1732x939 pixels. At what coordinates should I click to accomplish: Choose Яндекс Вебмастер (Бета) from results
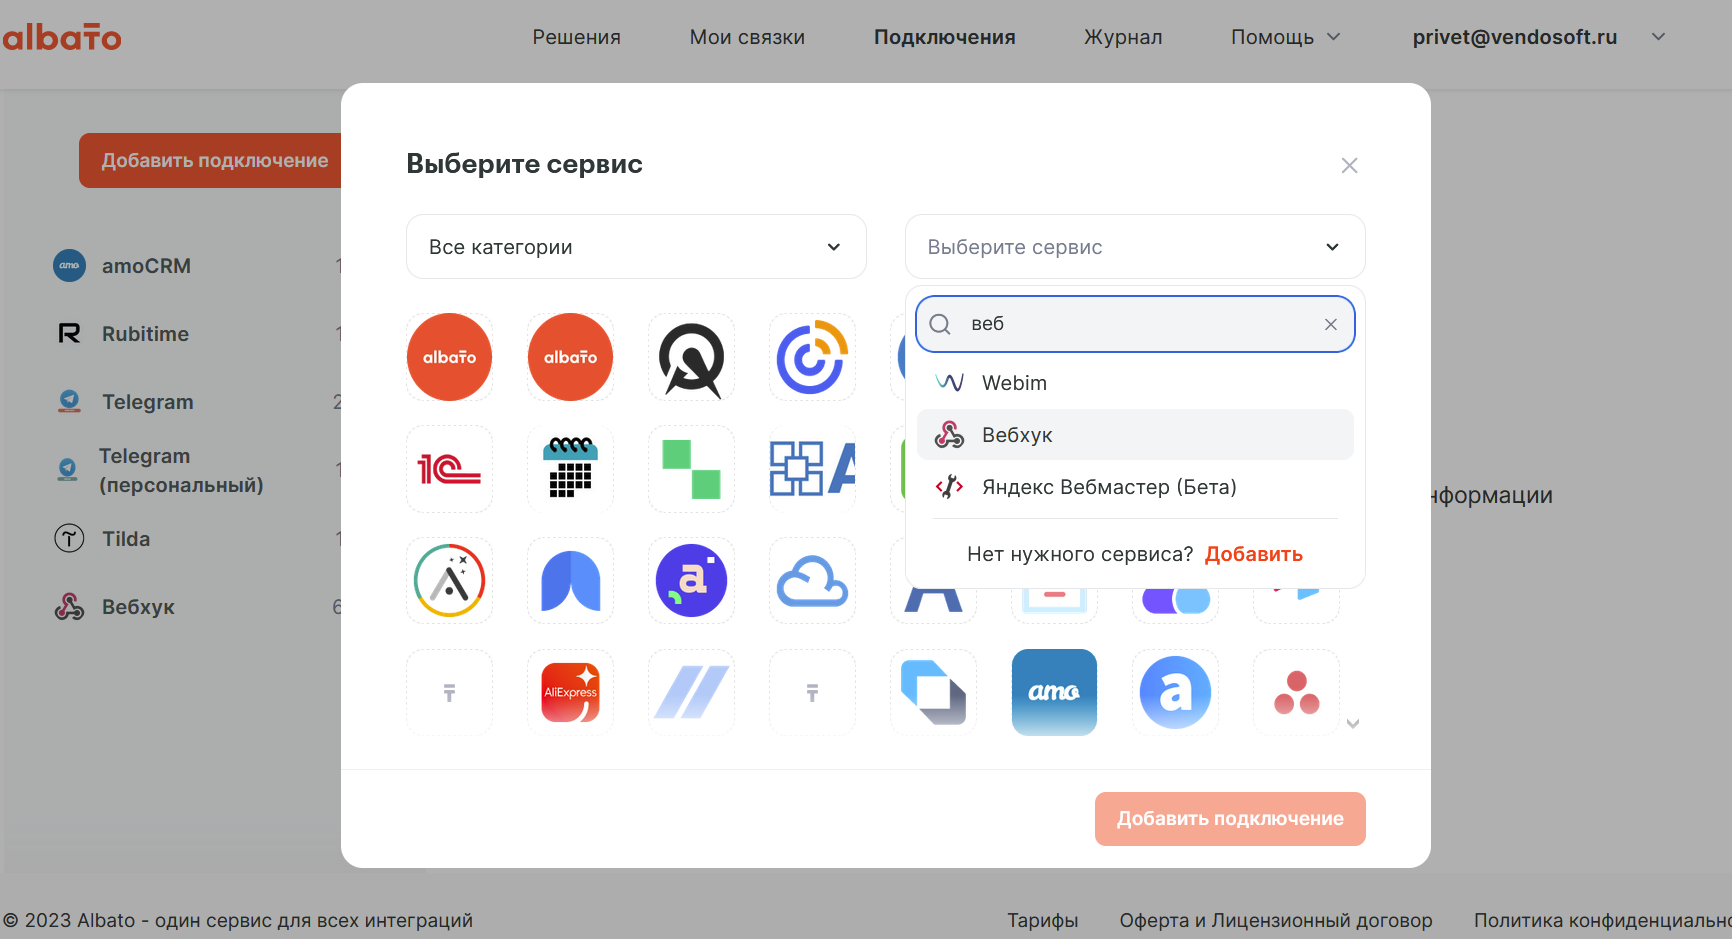(x=1135, y=487)
